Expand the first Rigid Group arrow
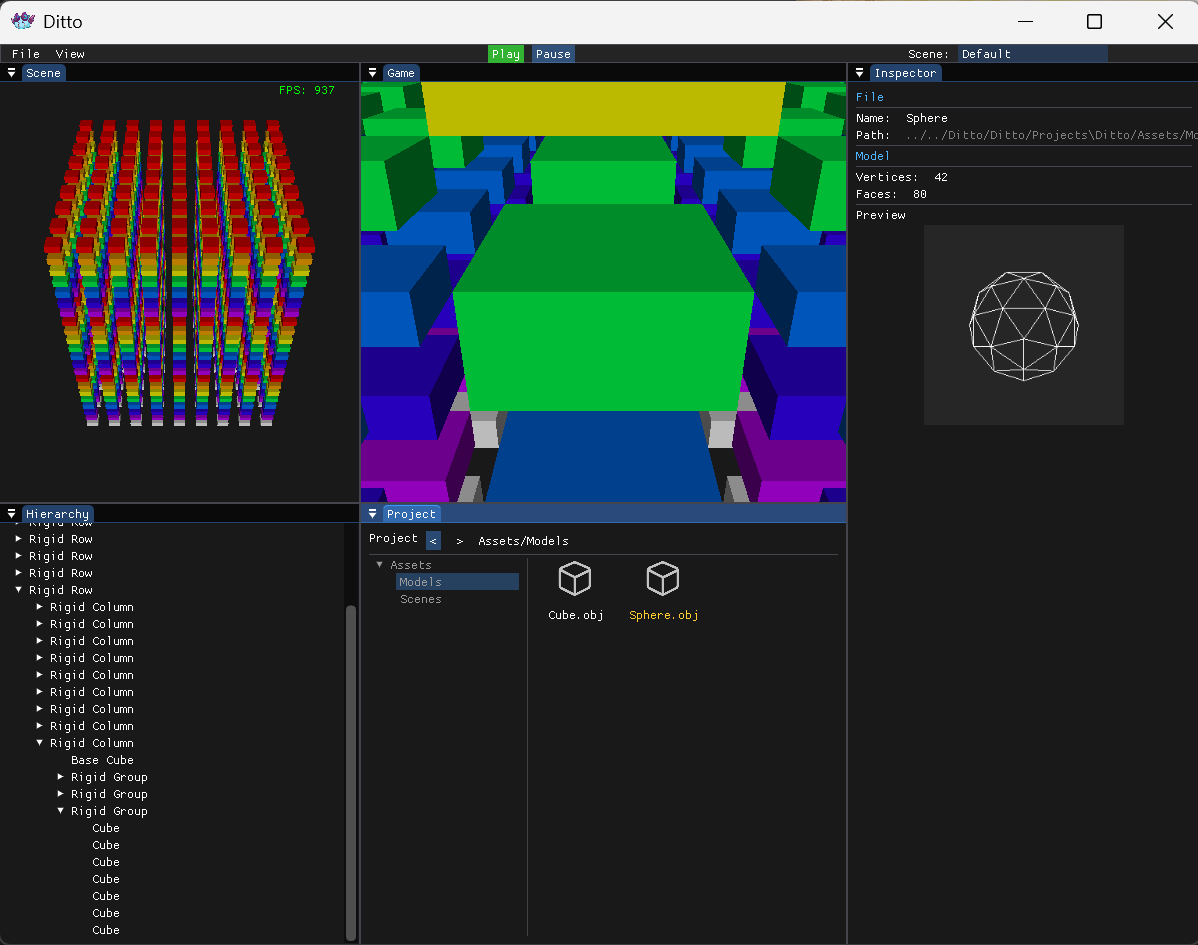Viewport: 1198px width, 945px height. (61, 777)
